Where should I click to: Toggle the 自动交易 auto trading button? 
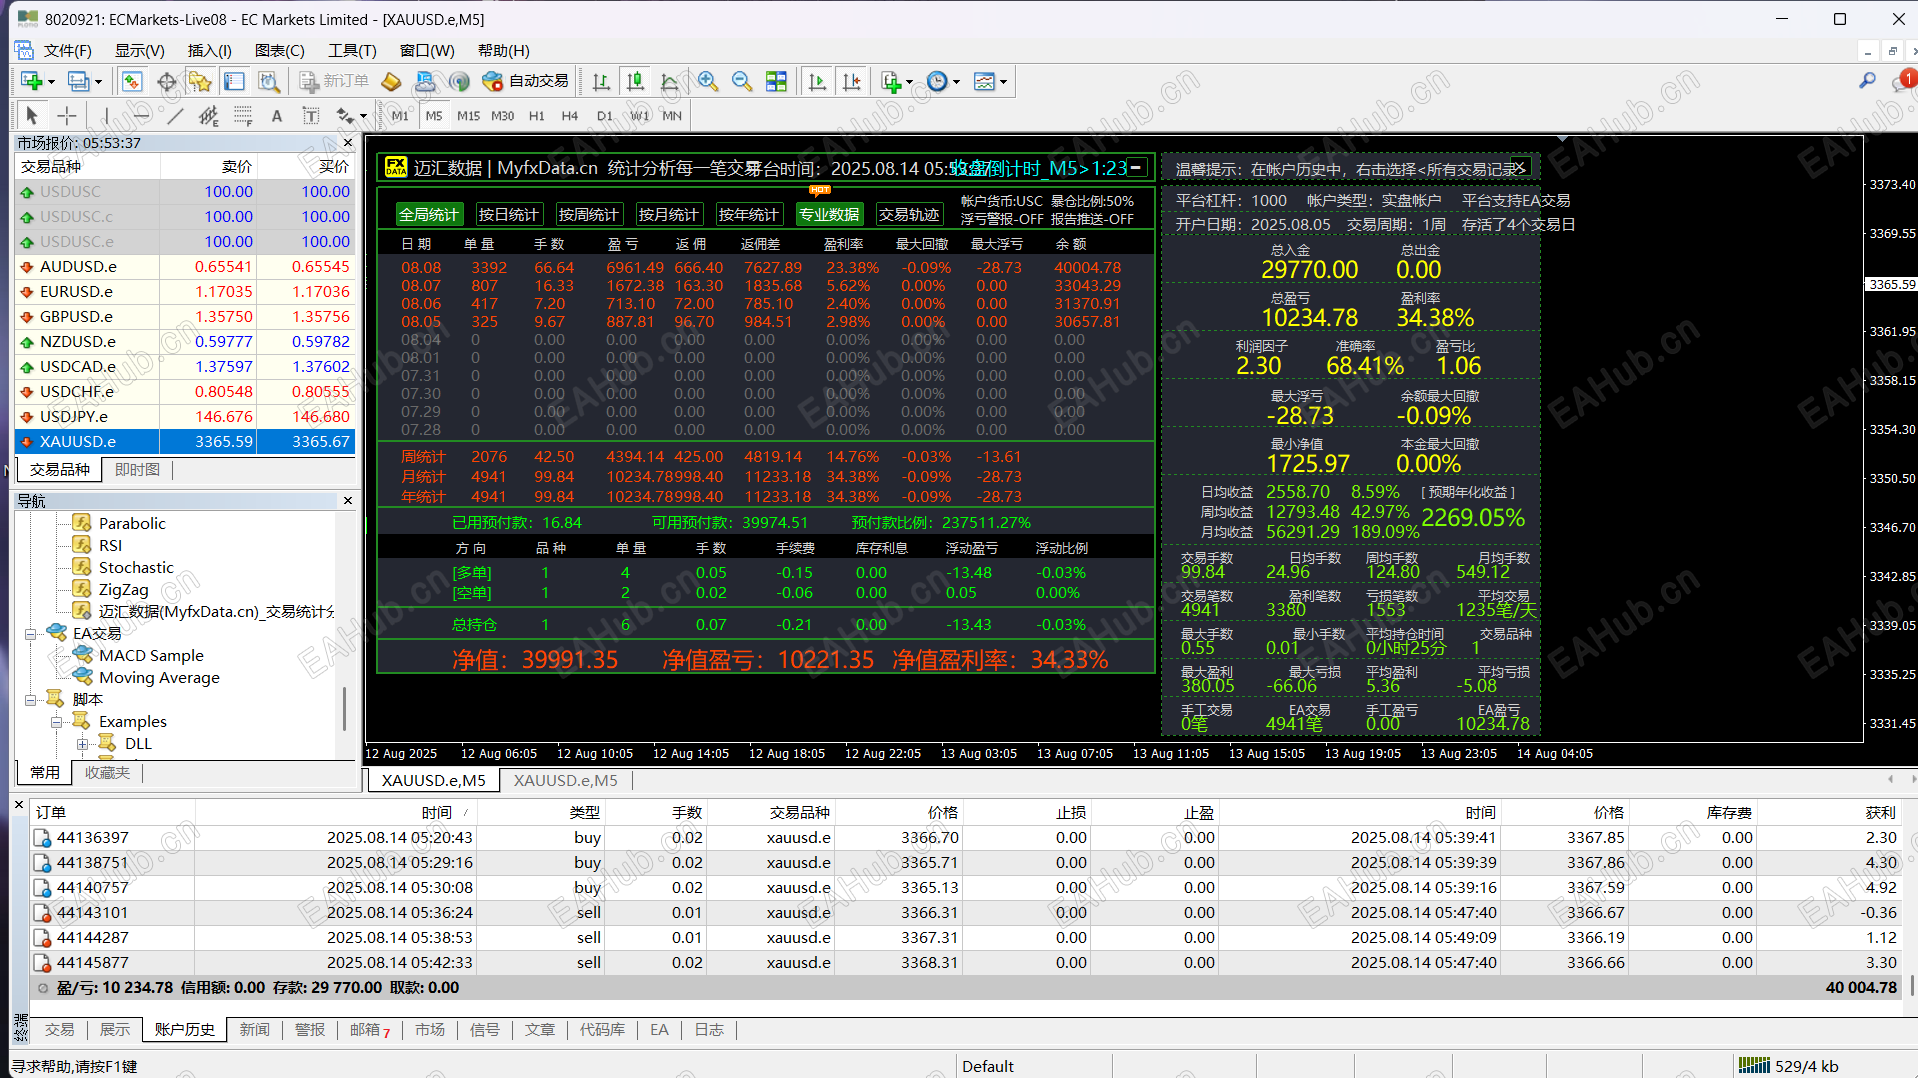tap(526, 81)
